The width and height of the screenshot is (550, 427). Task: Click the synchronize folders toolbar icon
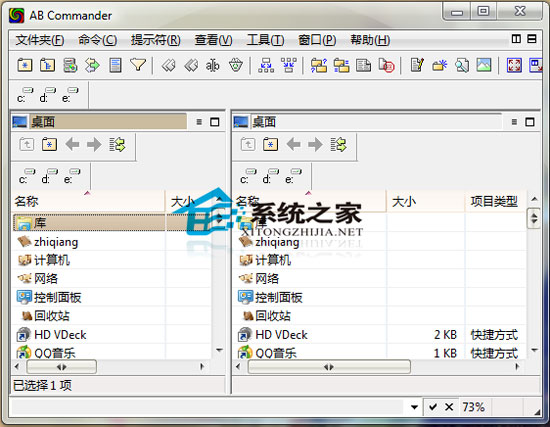click(341, 65)
